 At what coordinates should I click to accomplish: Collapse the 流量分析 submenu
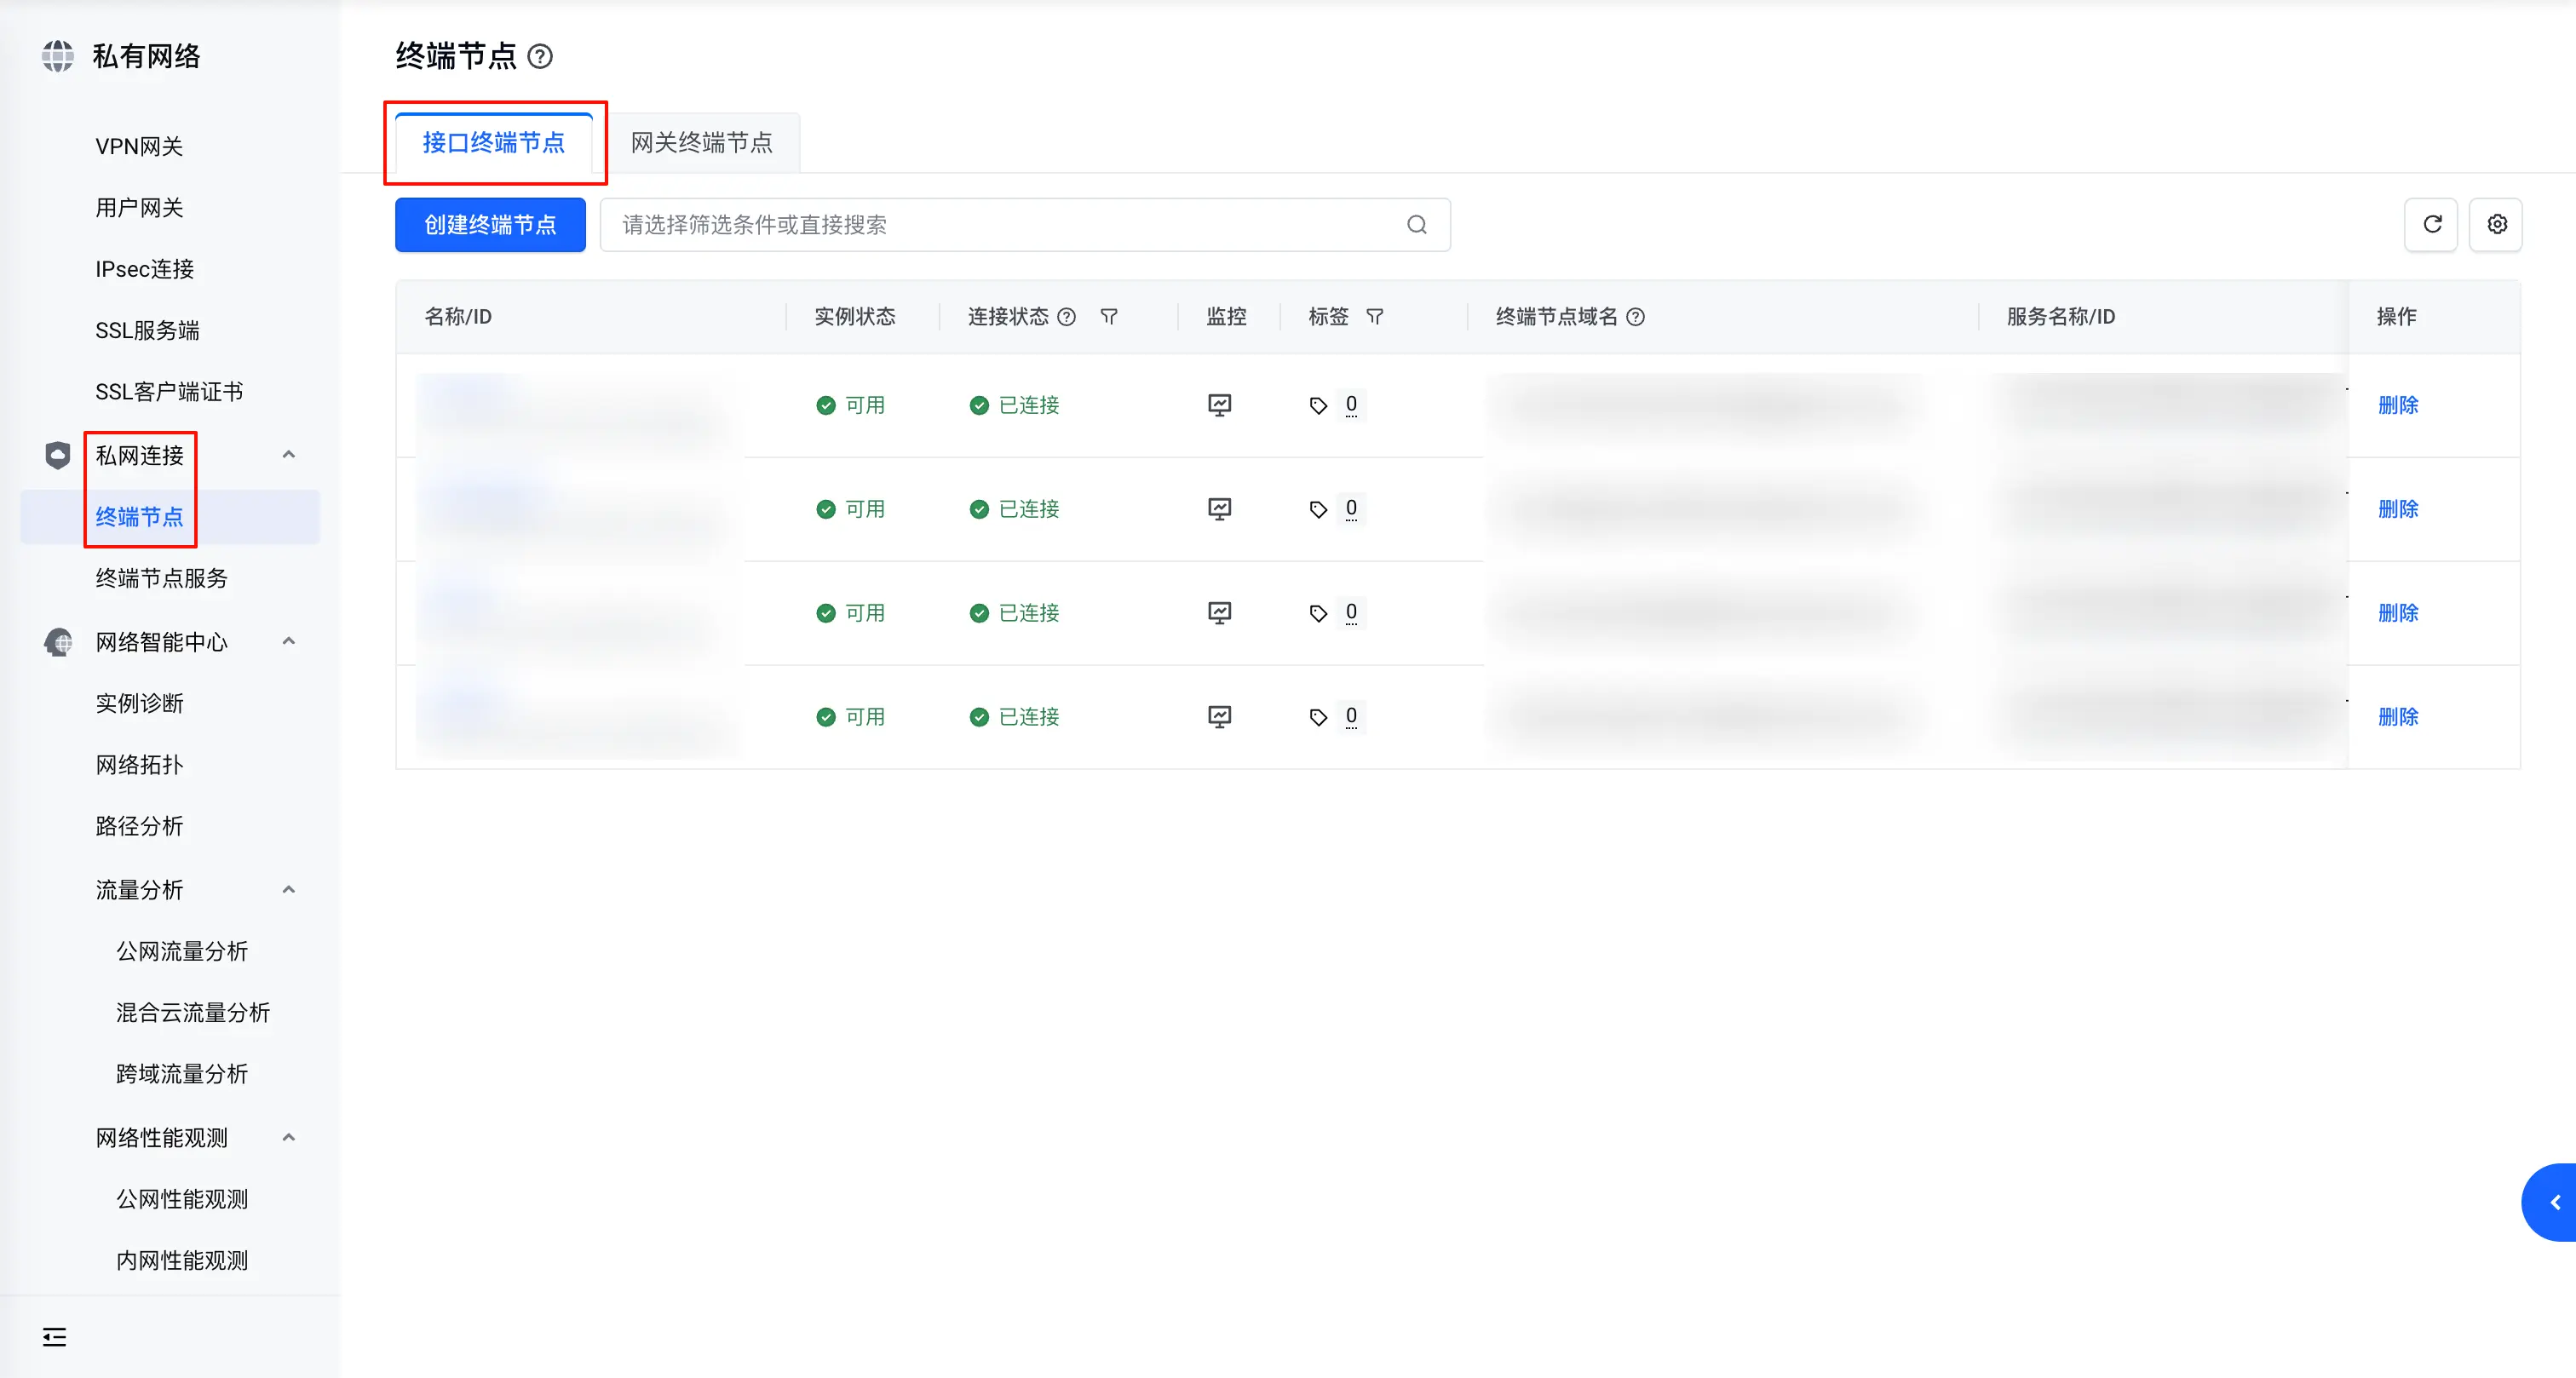(289, 889)
